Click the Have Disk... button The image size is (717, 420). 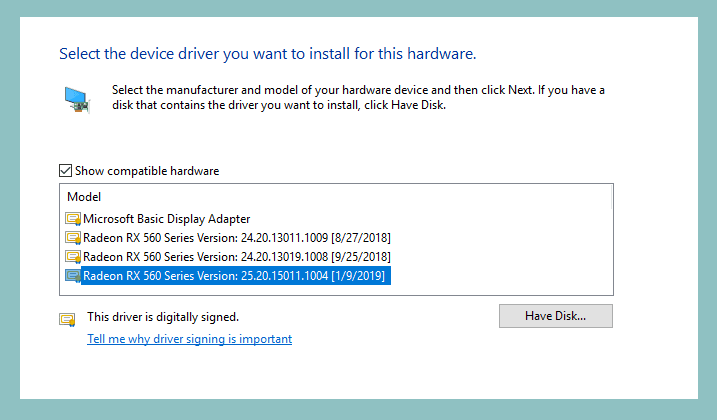pos(556,316)
